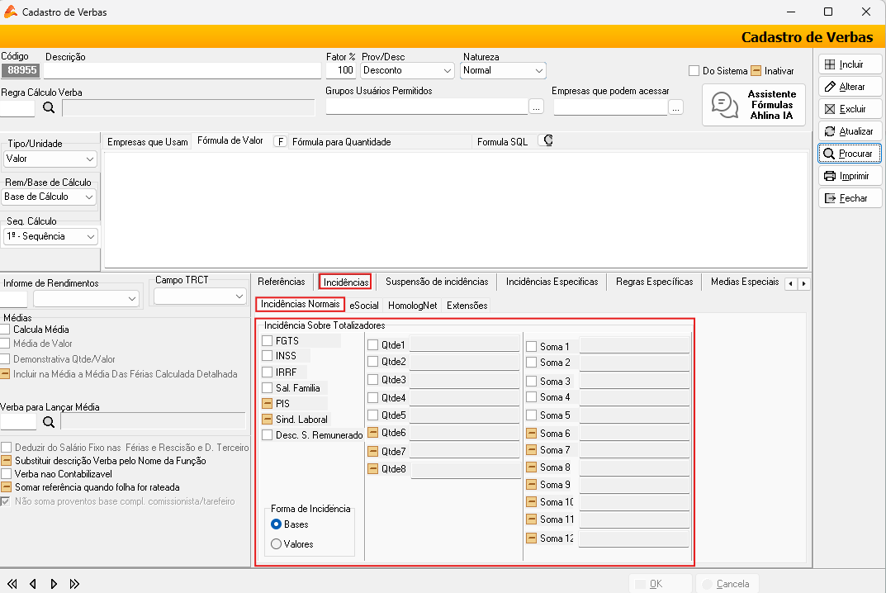Go to previous record arrow
Viewport: 886px width, 593px height.
[x=33, y=584]
